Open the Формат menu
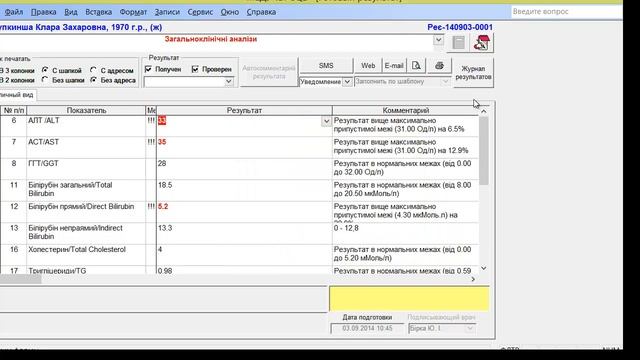The width and height of the screenshot is (640, 360). pos(133,12)
